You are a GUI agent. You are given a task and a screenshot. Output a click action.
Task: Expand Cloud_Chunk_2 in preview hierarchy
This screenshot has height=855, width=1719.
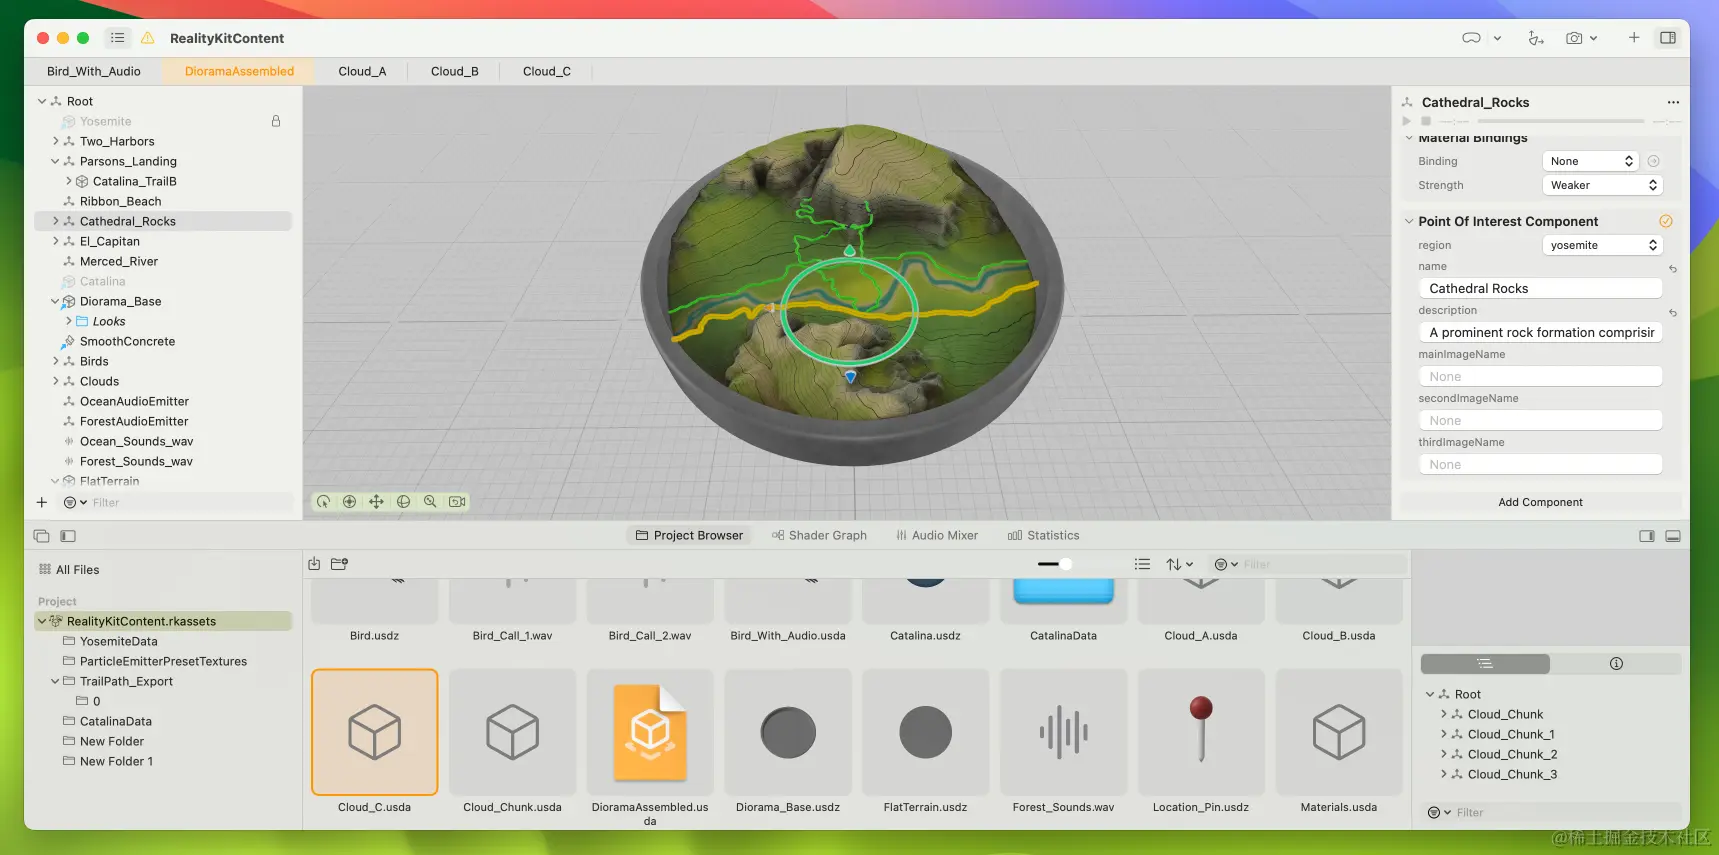point(1444,754)
